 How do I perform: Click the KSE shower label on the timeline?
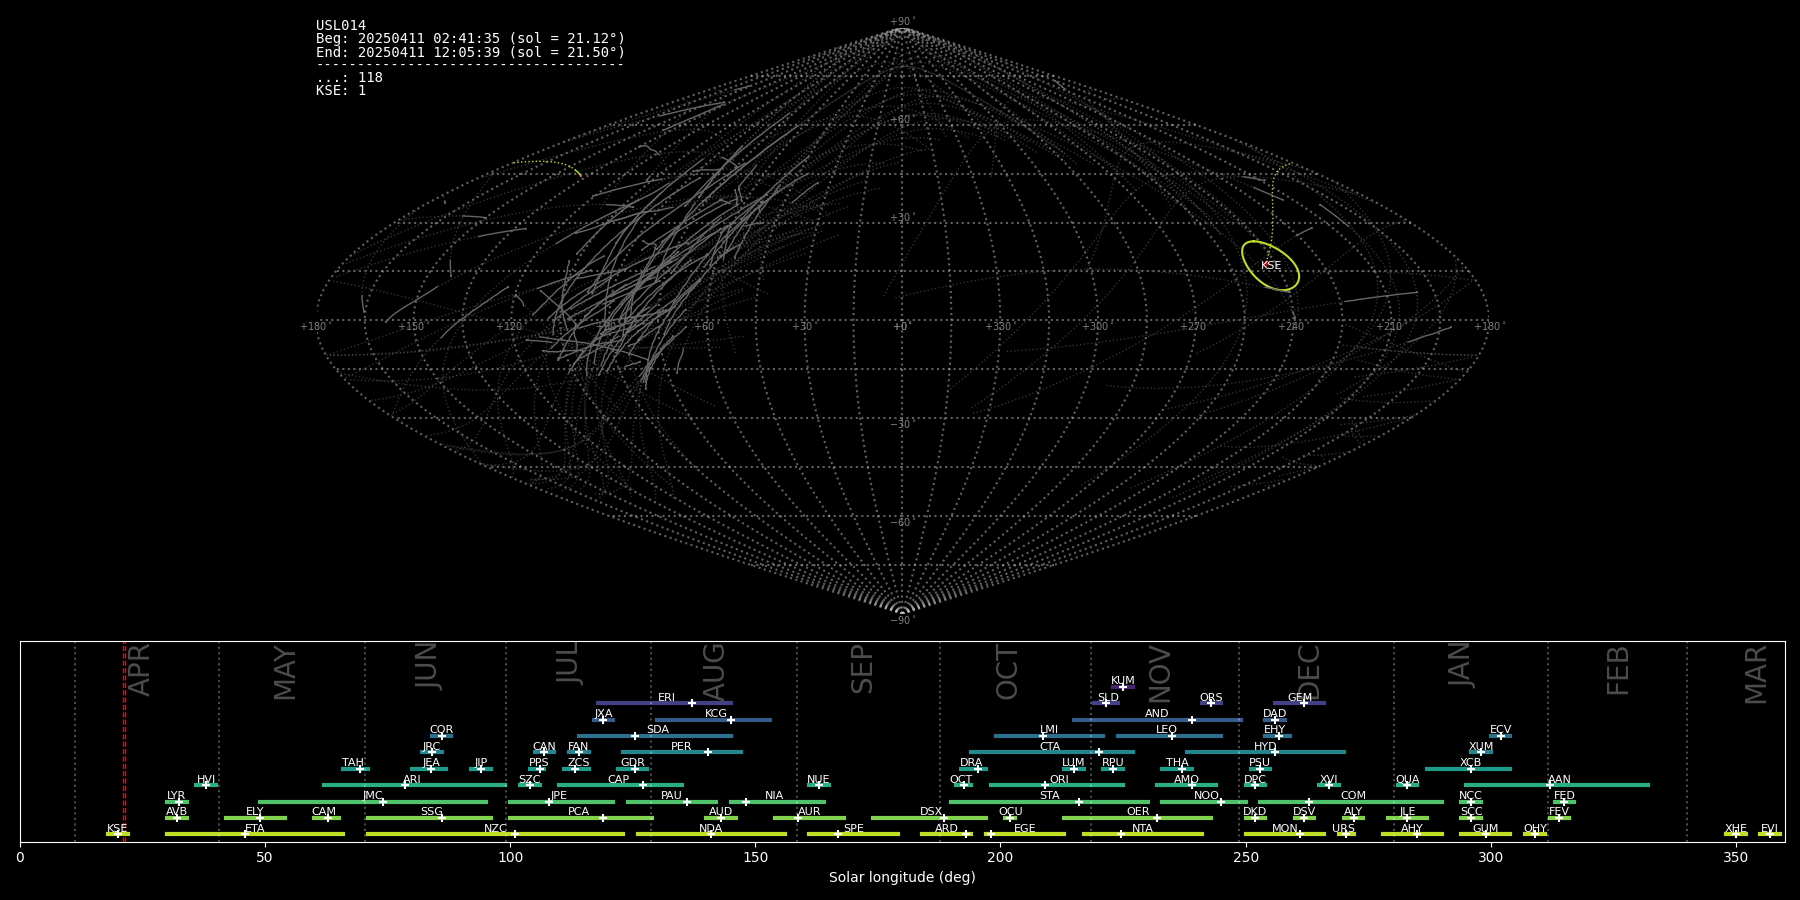tap(117, 828)
